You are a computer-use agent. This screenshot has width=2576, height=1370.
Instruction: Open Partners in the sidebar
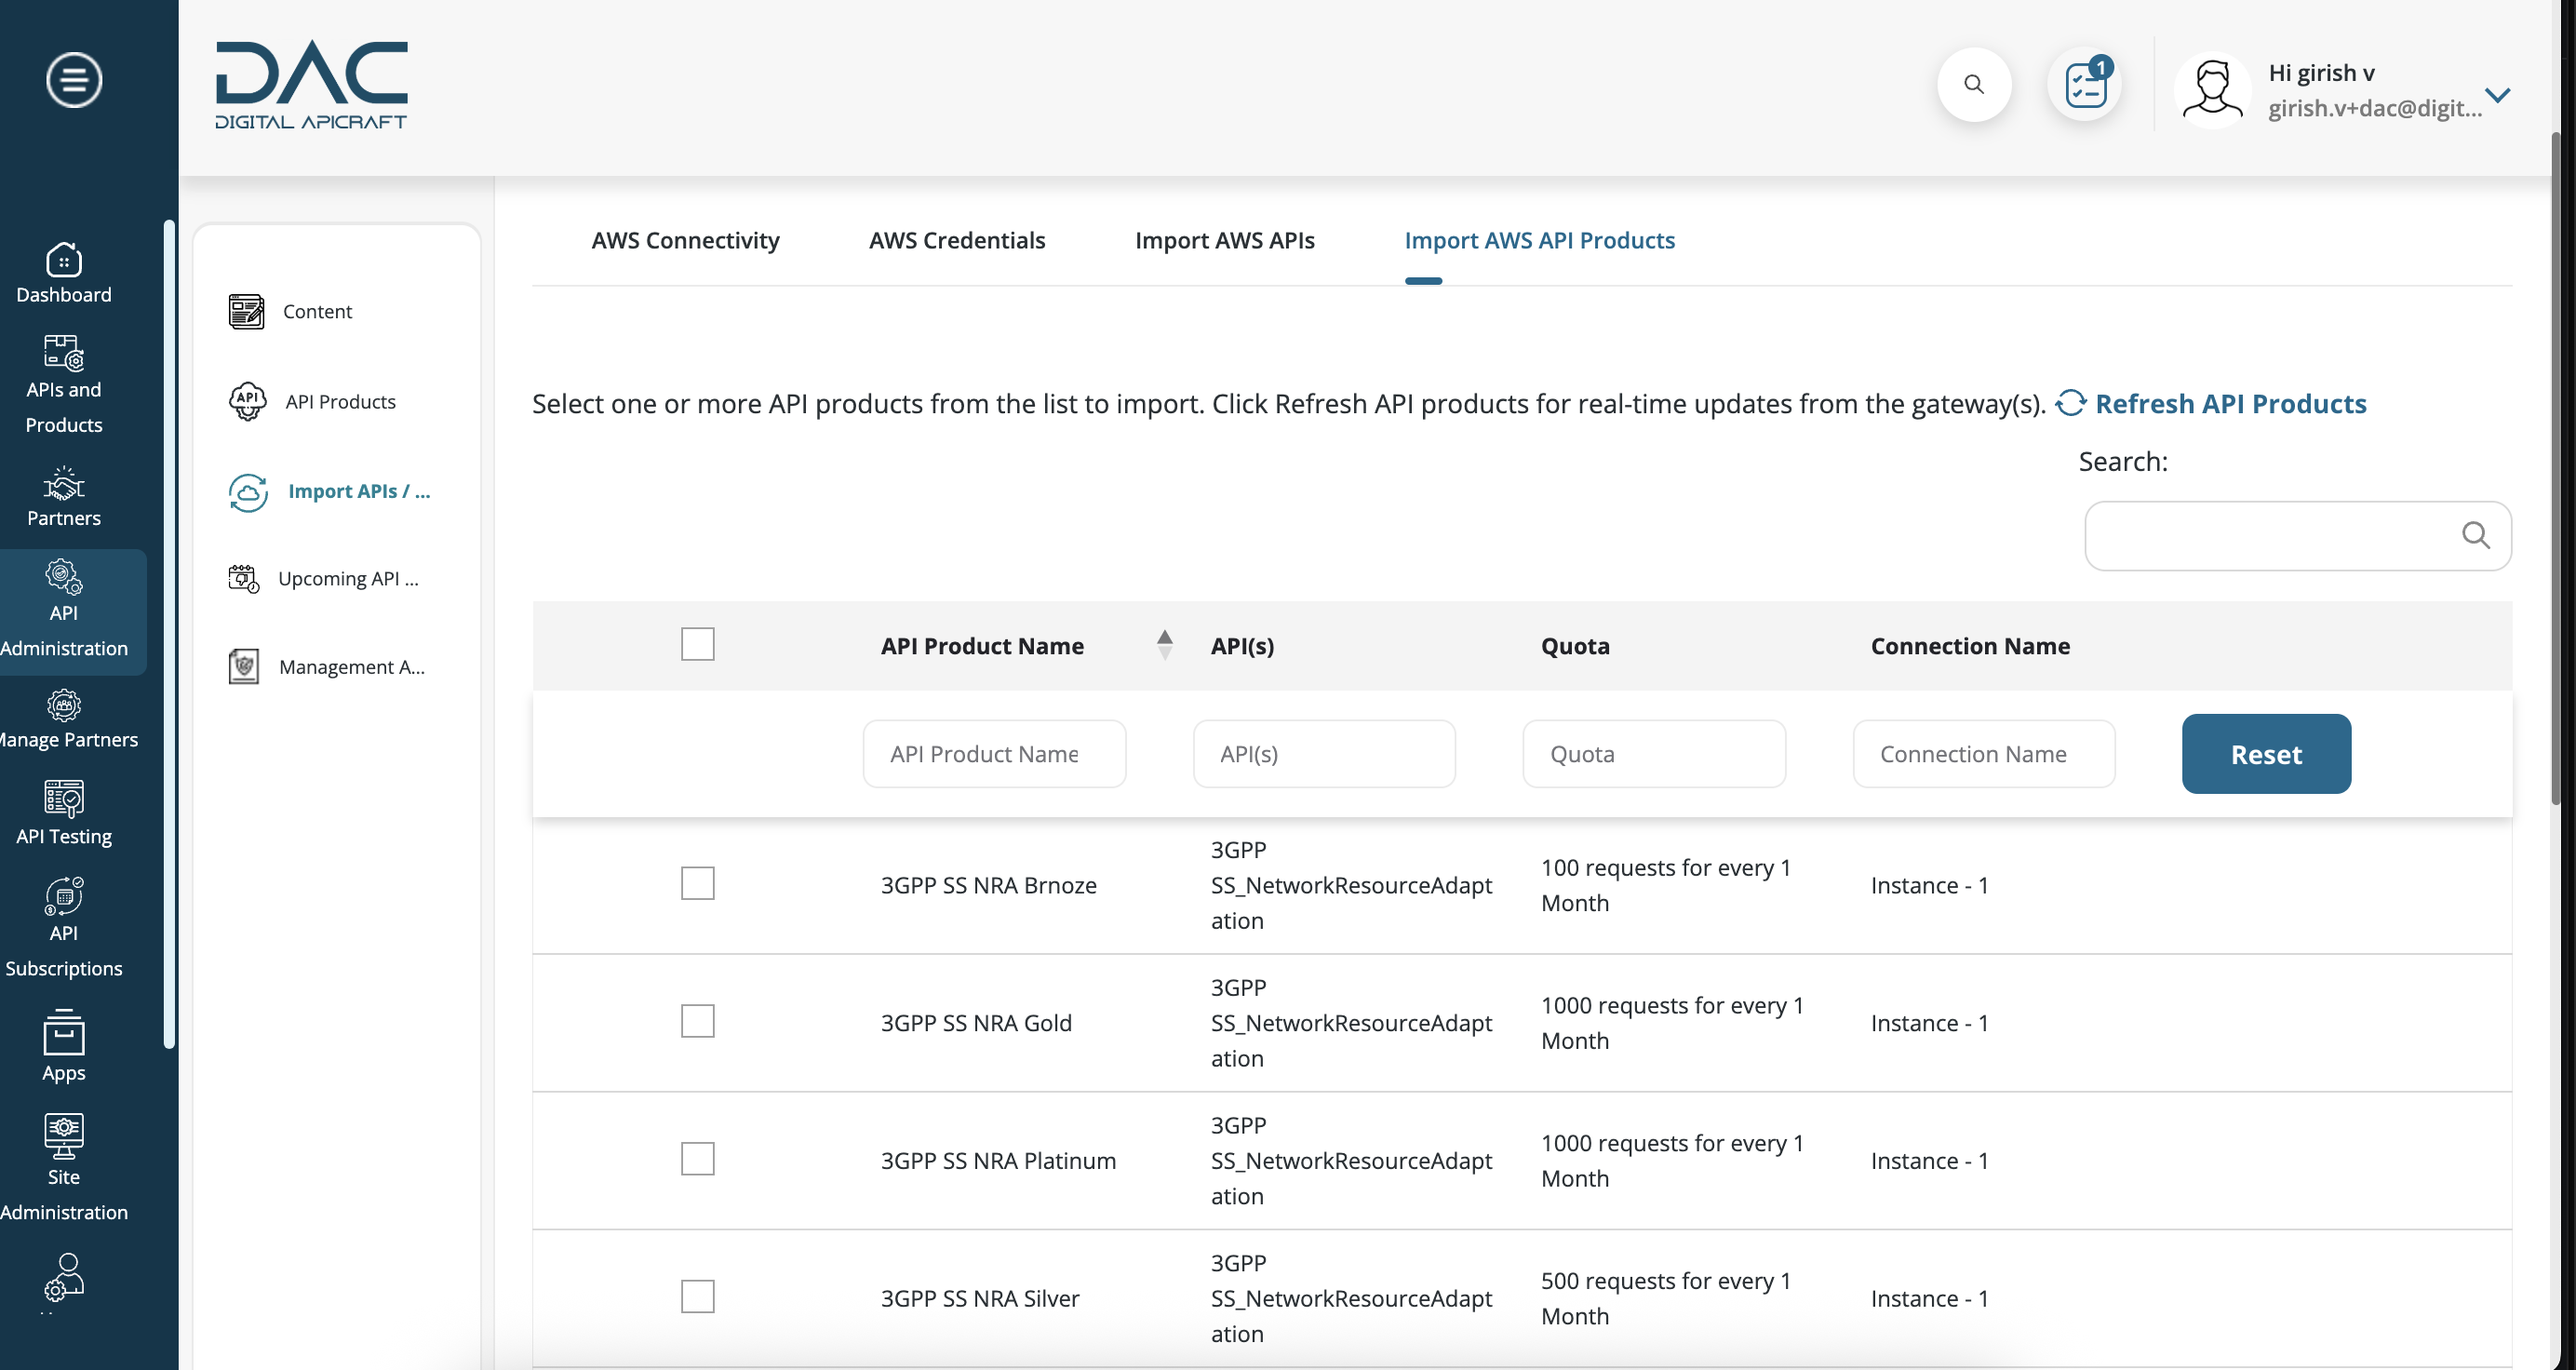pyautogui.click(x=64, y=497)
